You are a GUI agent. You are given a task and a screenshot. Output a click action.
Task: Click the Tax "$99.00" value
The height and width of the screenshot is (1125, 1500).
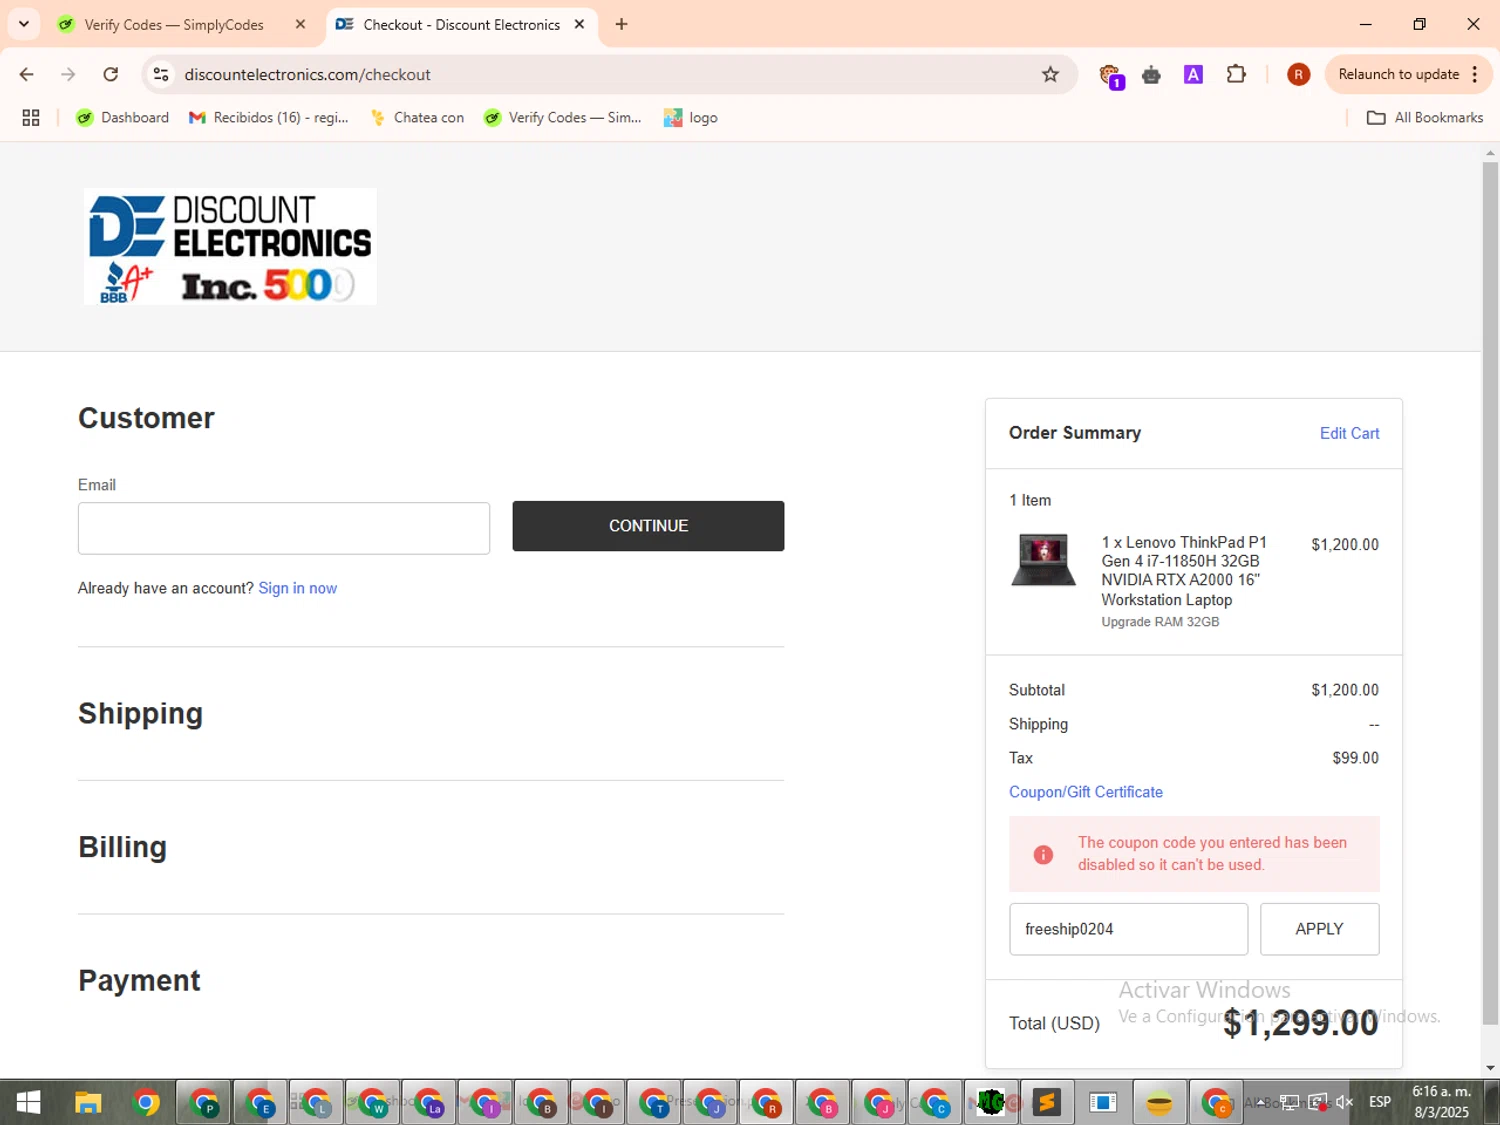(x=1355, y=758)
